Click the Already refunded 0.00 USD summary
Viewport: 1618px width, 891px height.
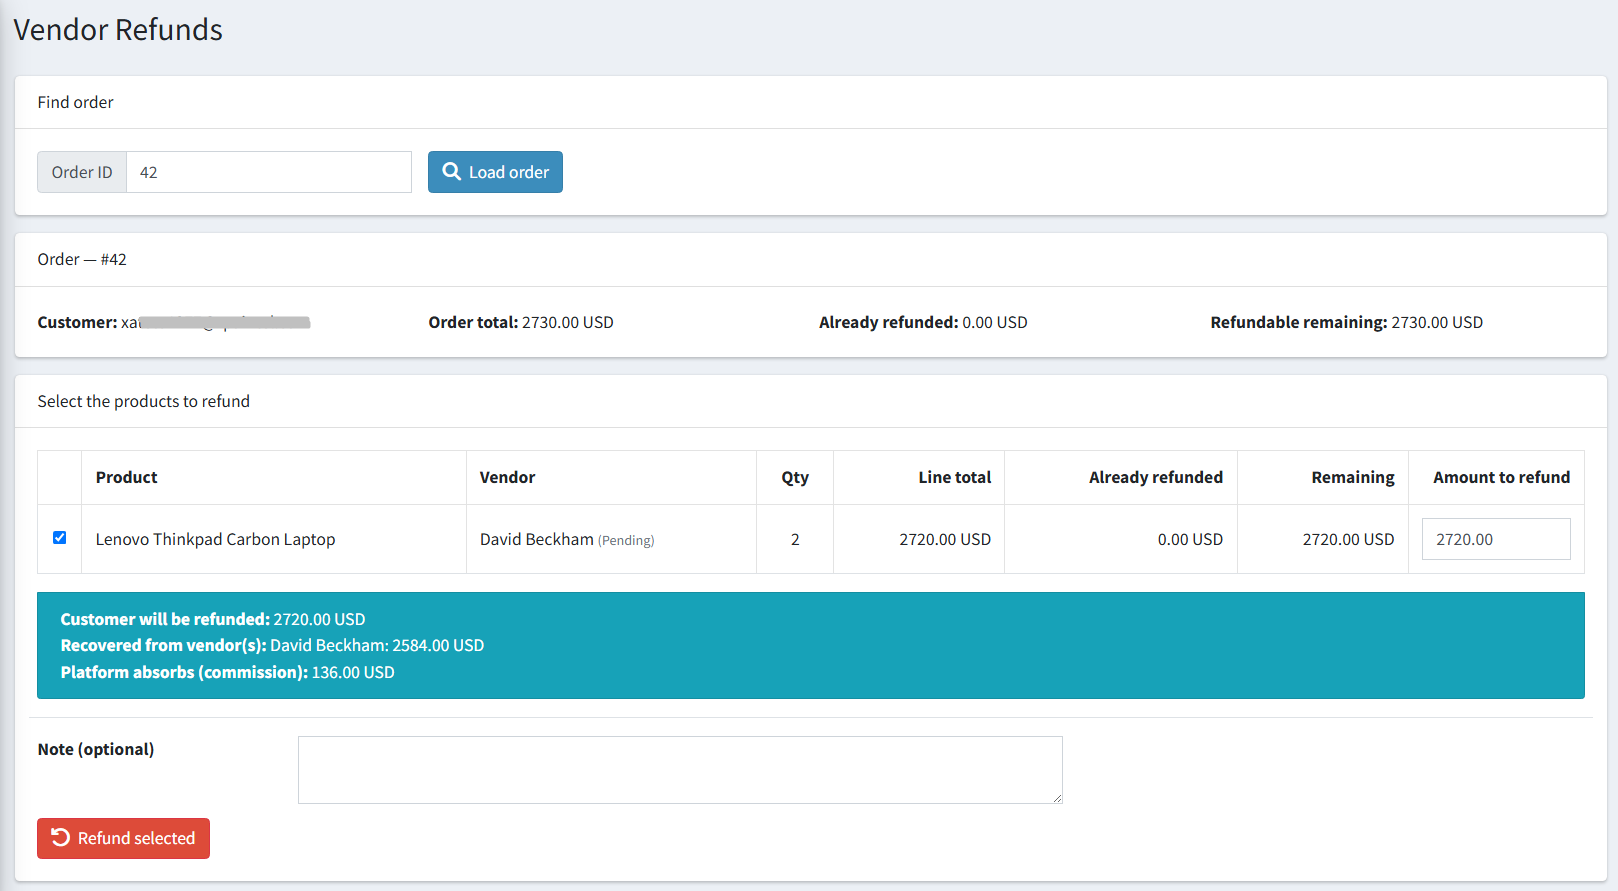[923, 322]
